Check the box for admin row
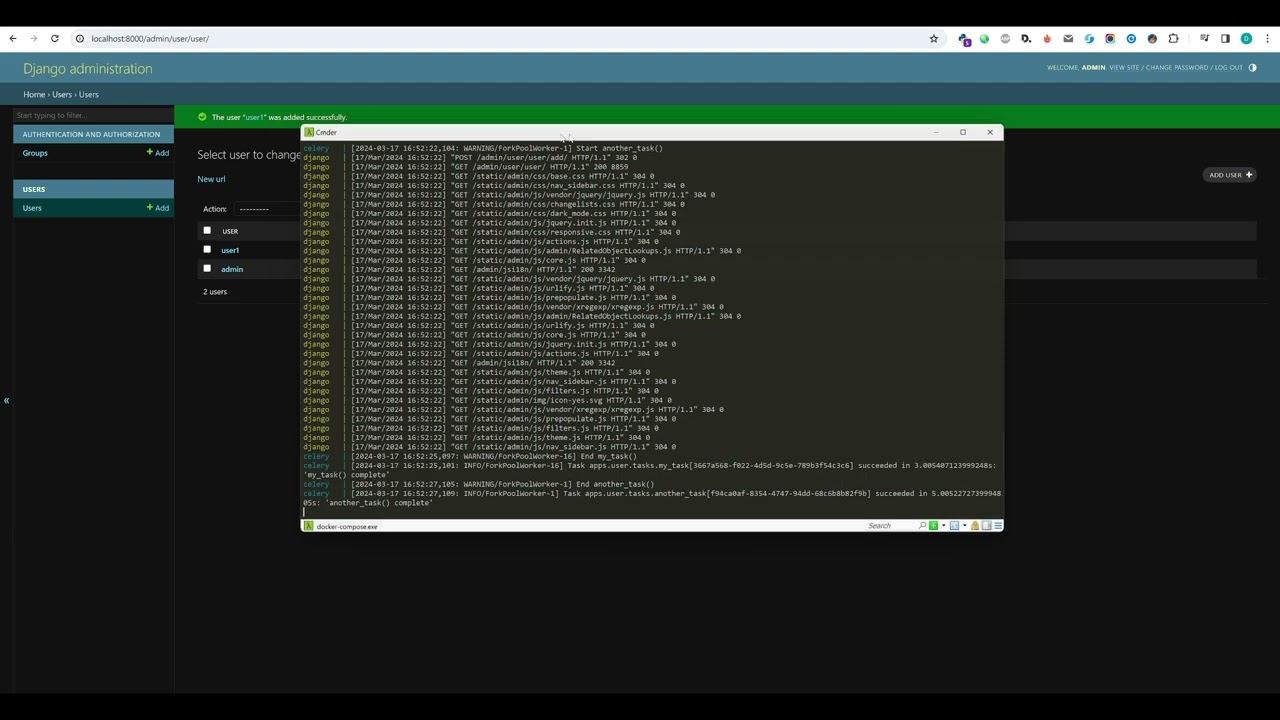The height and width of the screenshot is (720, 1280). (x=207, y=269)
